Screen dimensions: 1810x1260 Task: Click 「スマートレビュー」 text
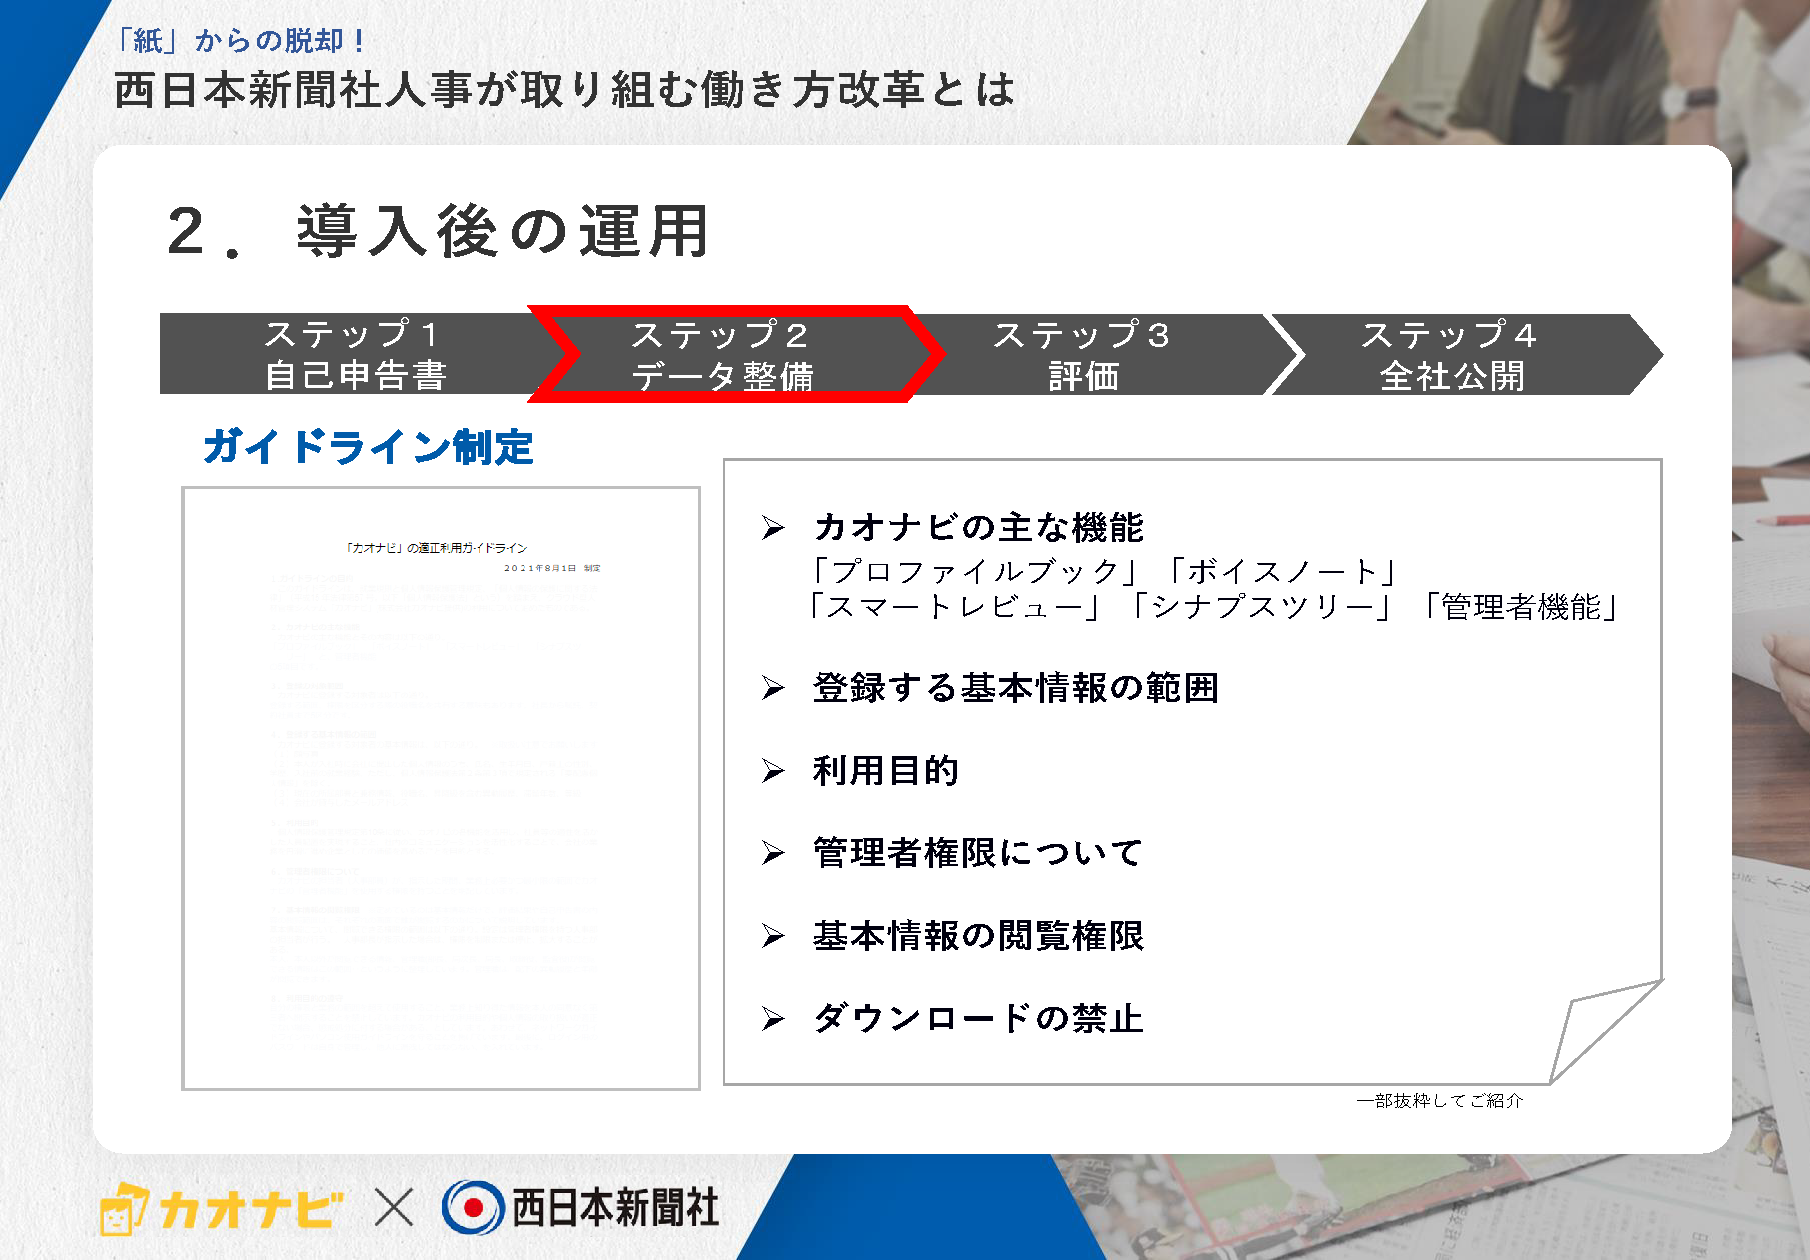pos(954,607)
